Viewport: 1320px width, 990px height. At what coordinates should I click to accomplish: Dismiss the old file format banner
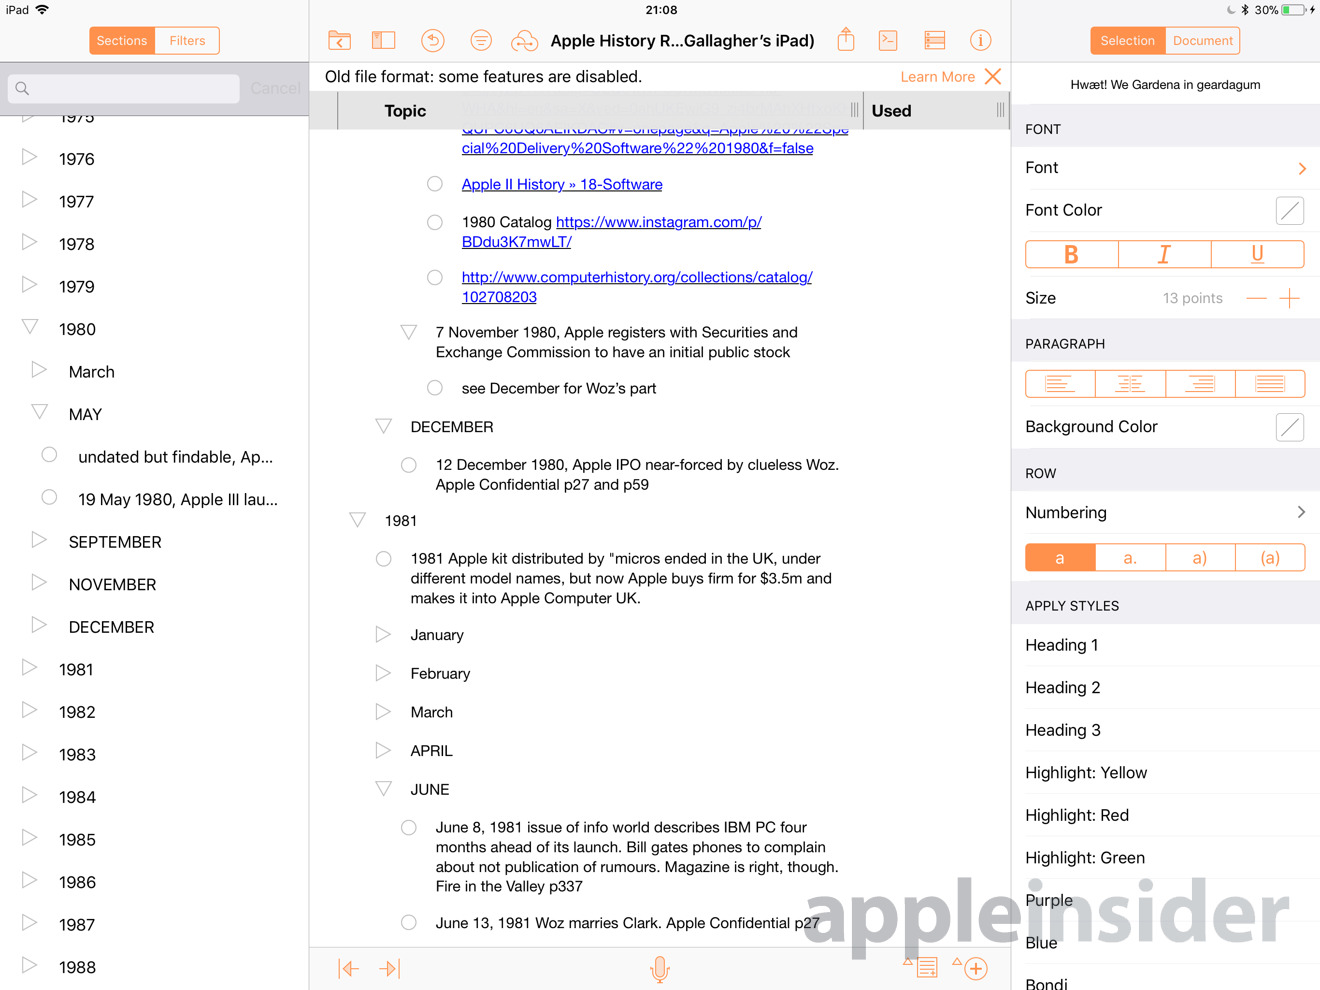(993, 77)
